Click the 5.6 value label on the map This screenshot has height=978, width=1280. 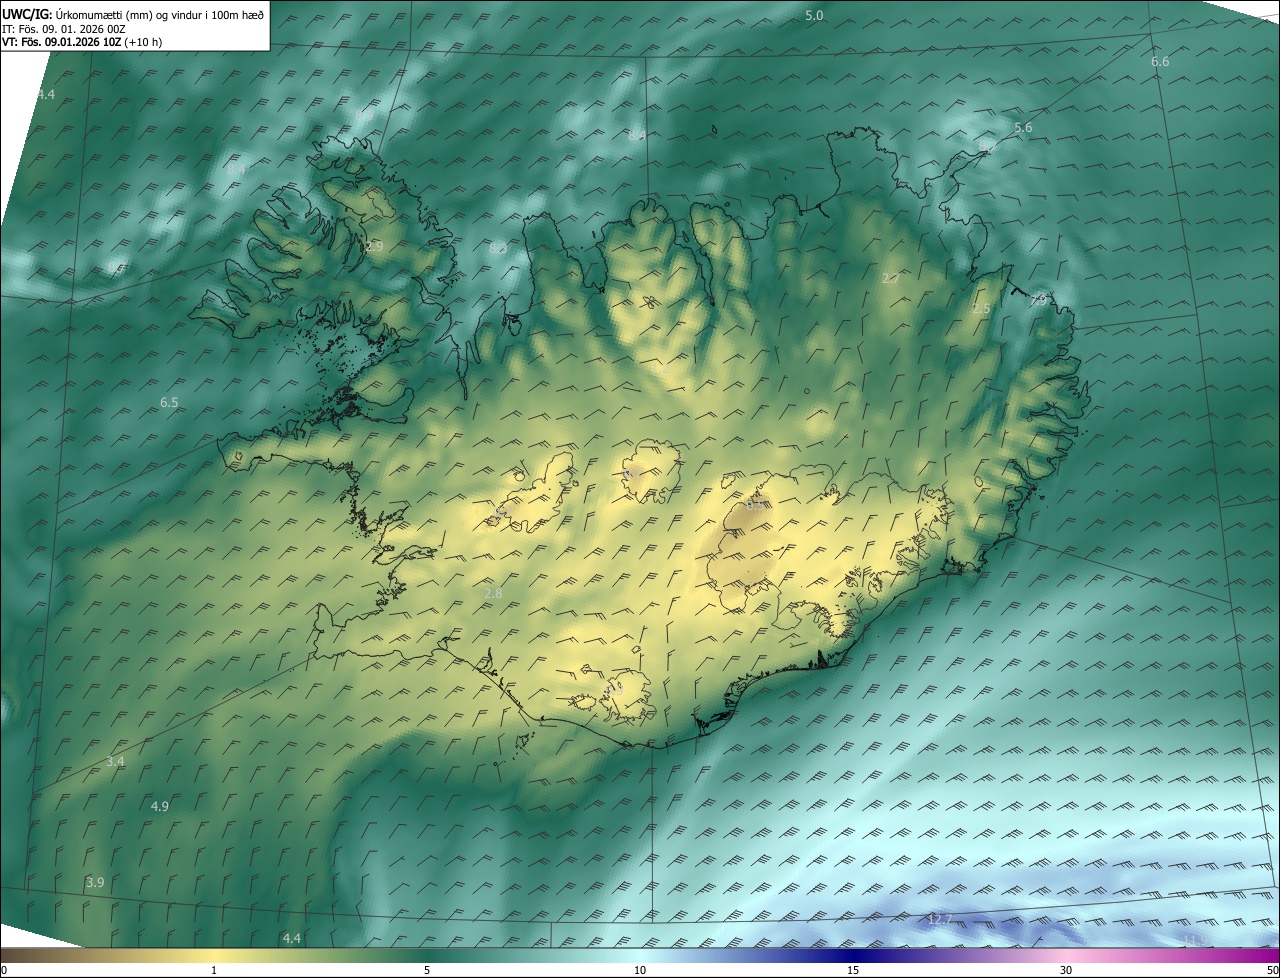tap(1023, 128)
